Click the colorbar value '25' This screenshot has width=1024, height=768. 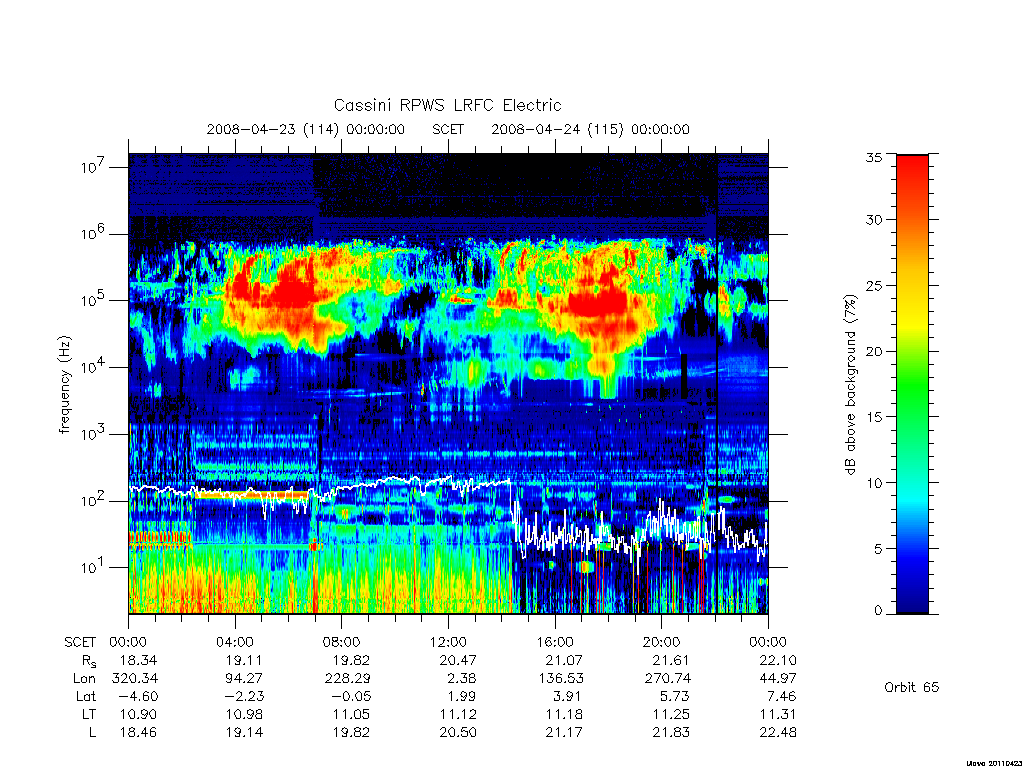(x=873, y=285)
